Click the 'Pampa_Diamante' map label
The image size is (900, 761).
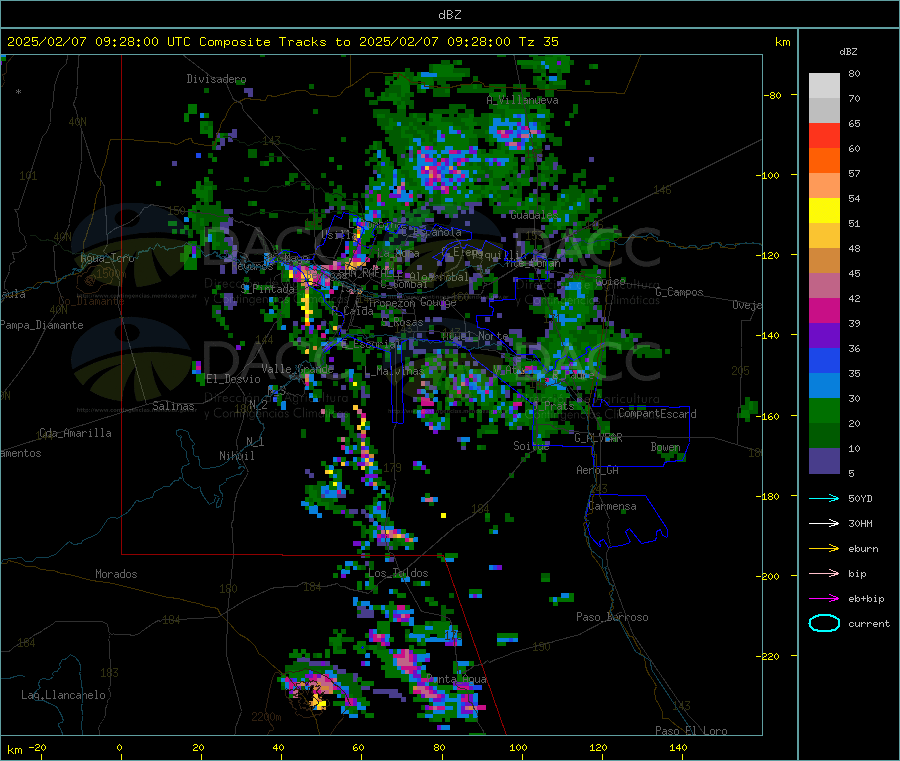tap(42, 325)
